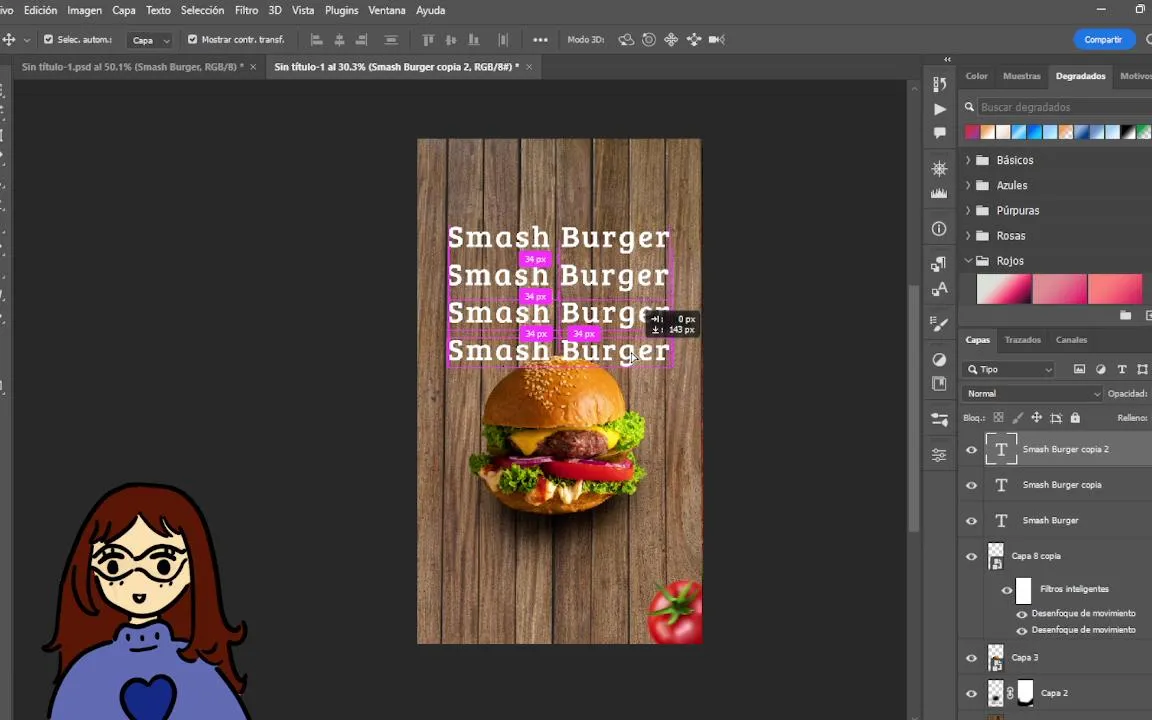
Task: Open the Libraries panel icon
Action: pyautogui.click(x=939, y=384)
